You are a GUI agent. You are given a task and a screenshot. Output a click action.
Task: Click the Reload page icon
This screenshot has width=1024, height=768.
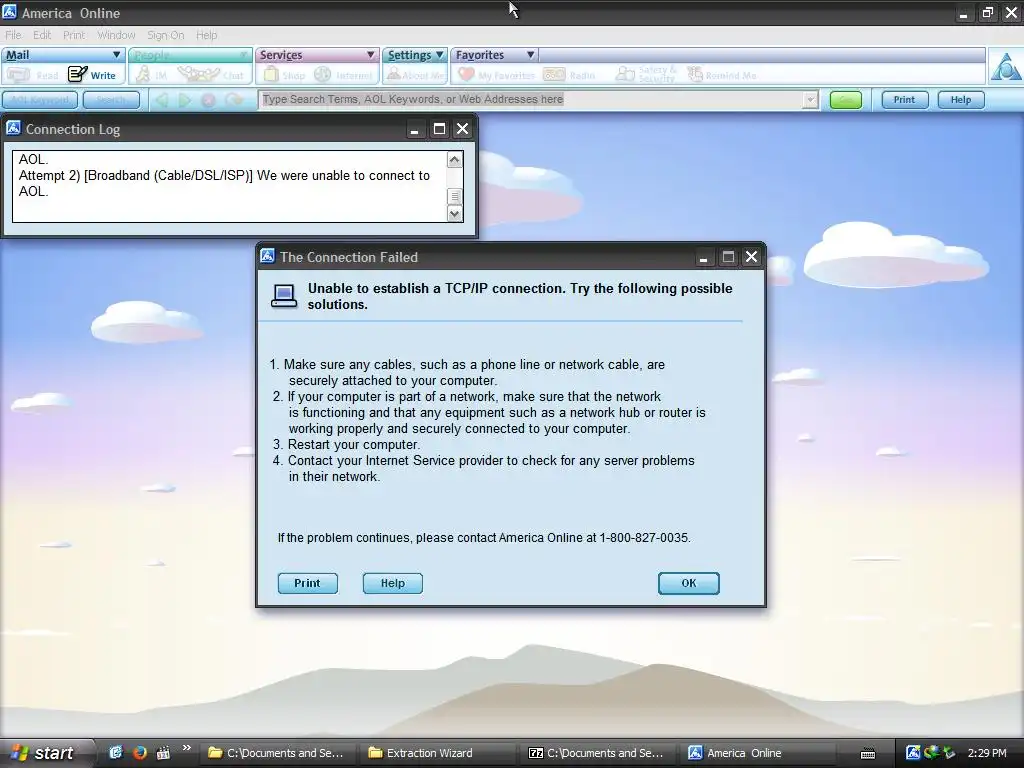pyautogui.click(x=234, y=100)
